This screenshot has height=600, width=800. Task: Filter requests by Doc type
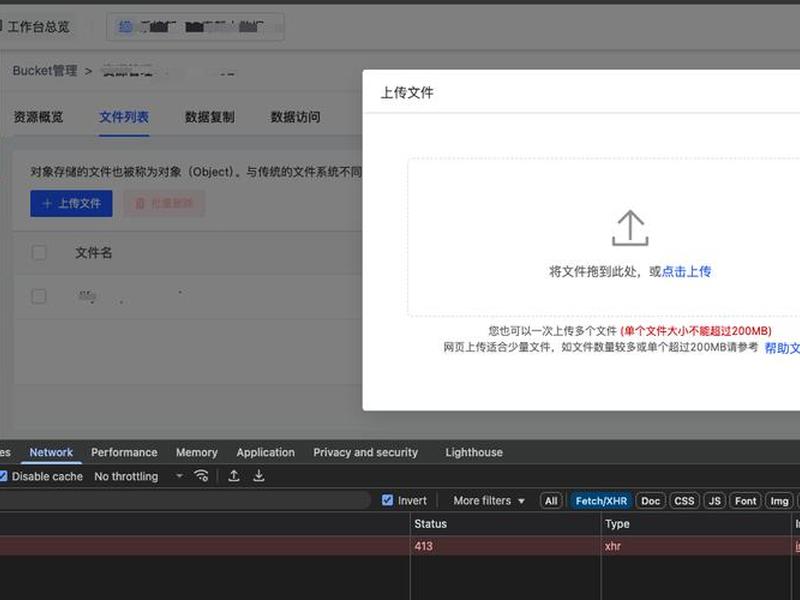tap(651, 501)
